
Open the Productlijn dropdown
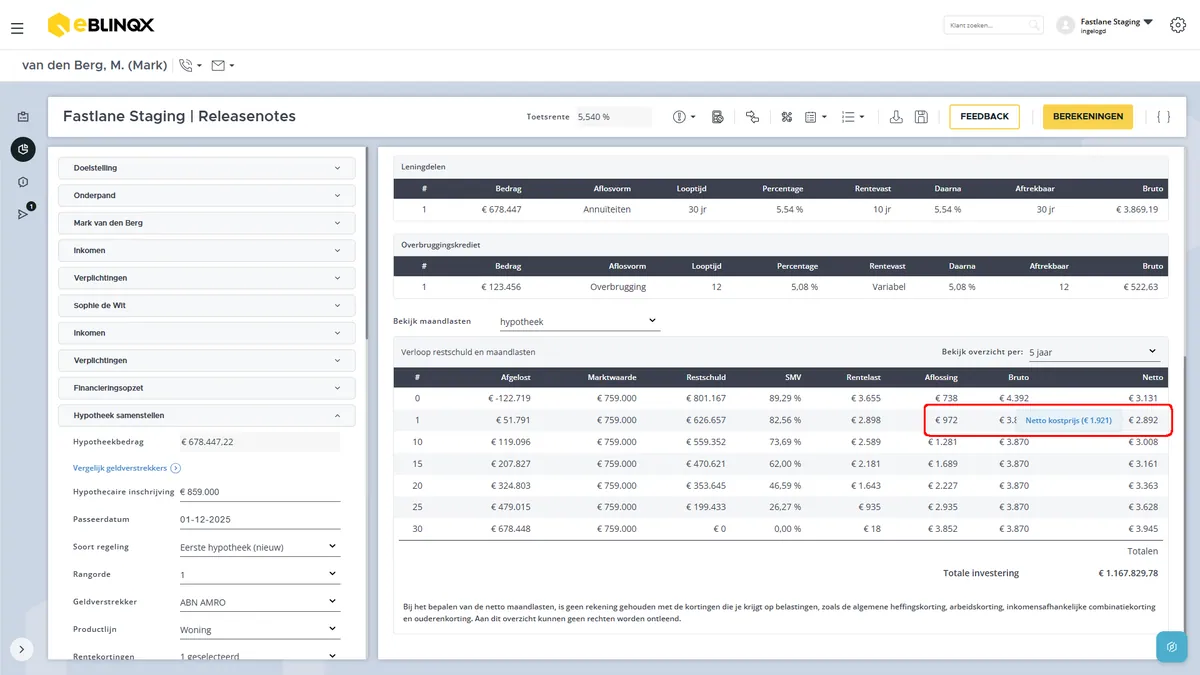point(259,630)
